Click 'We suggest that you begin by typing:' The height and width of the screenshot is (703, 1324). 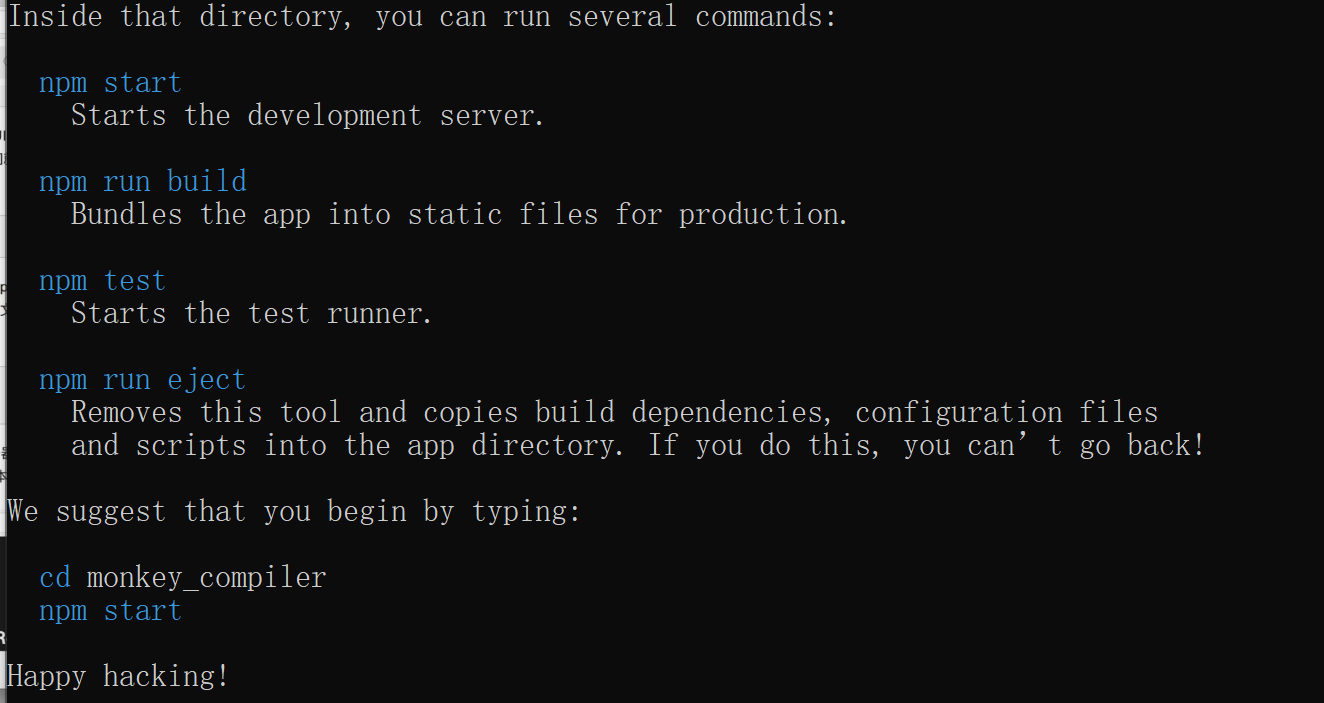[x=294, y=512]
